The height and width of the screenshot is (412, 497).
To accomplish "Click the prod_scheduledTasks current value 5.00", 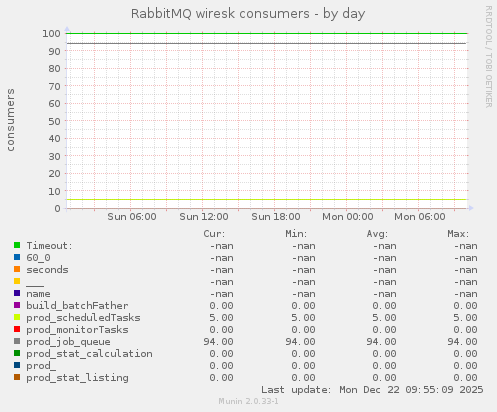I will (221, 318).
